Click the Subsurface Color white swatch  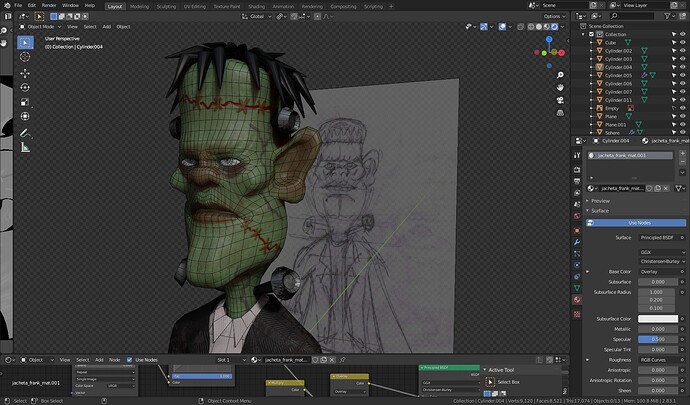[x=658, y=319]
